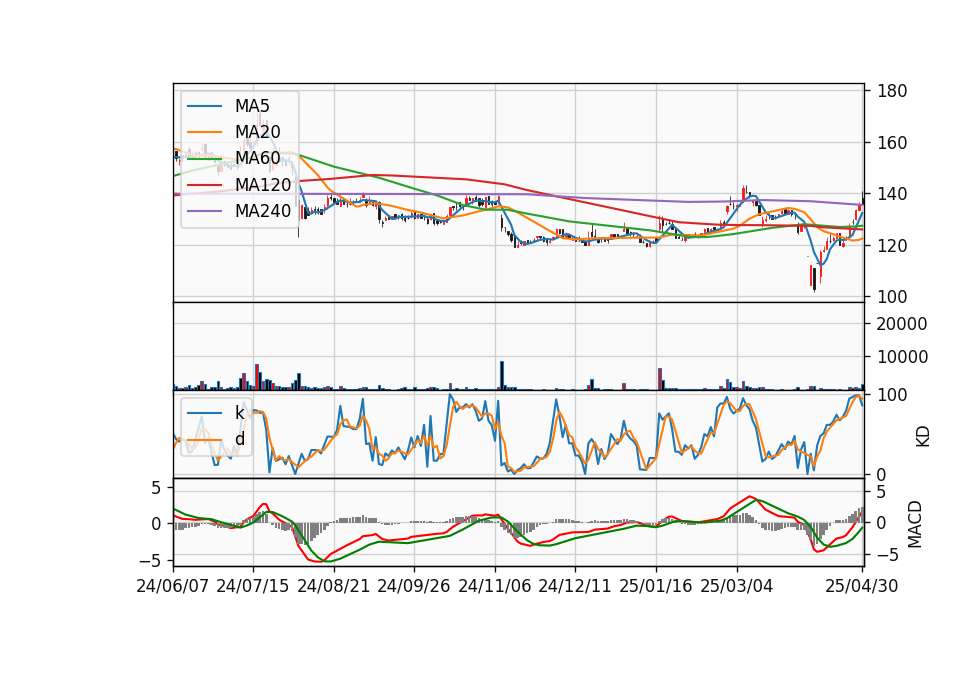Image resolution: width=960 pixels, height=690 pixels.
Task: Click the 24/06/07 date label
Action: point(173,586)
